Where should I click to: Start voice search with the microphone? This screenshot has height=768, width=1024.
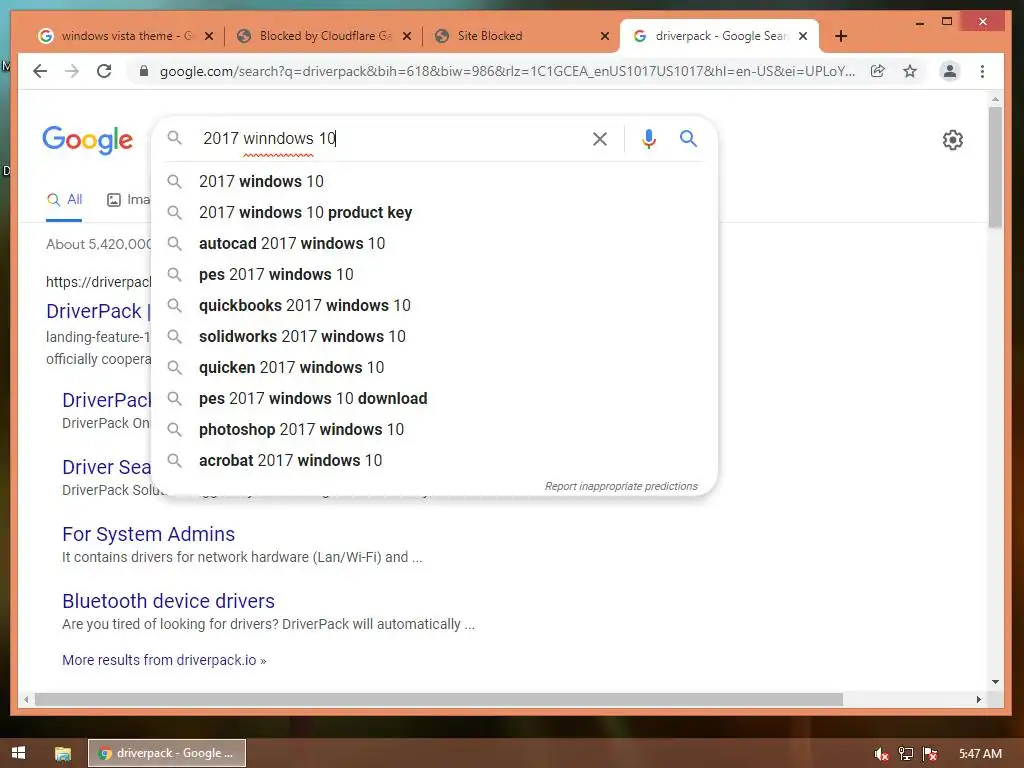[x=648, y=138]
